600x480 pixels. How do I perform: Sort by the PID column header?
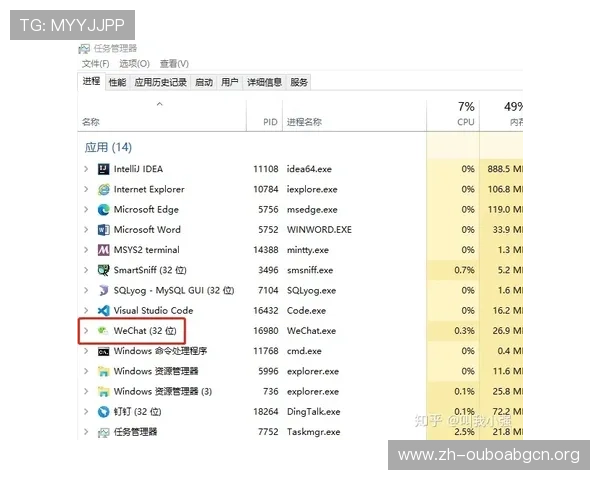[264, 116]
